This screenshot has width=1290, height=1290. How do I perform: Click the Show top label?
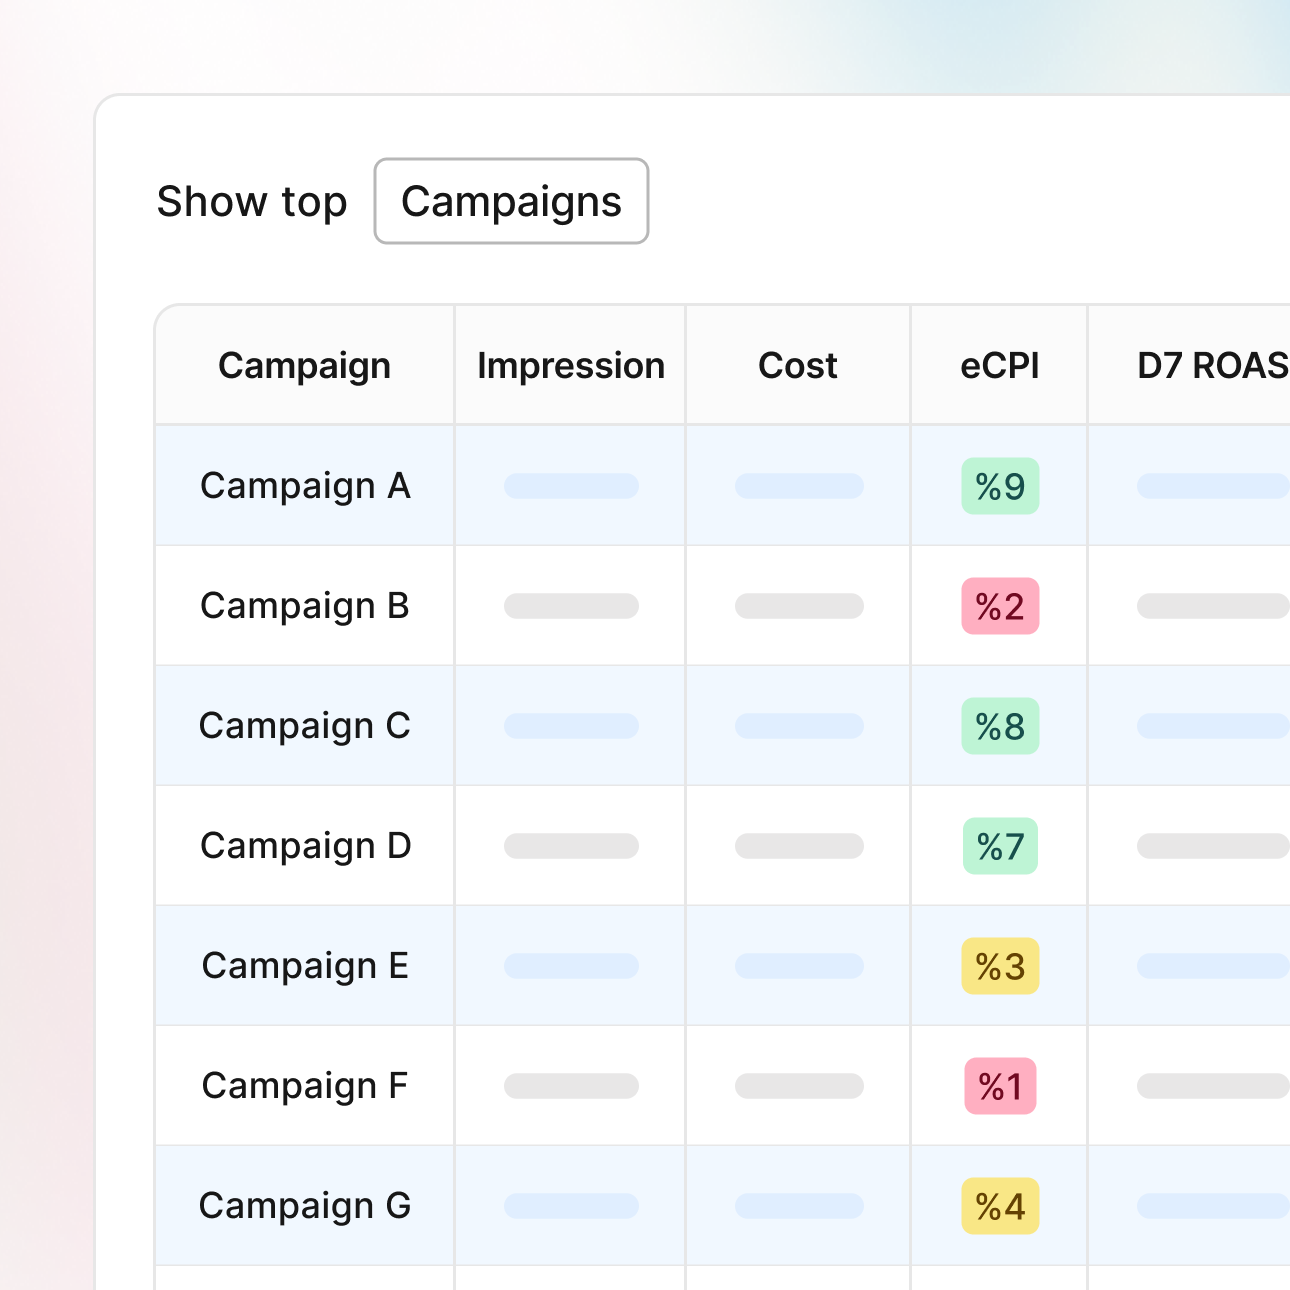pyautogui.click(x=252, y=201)
